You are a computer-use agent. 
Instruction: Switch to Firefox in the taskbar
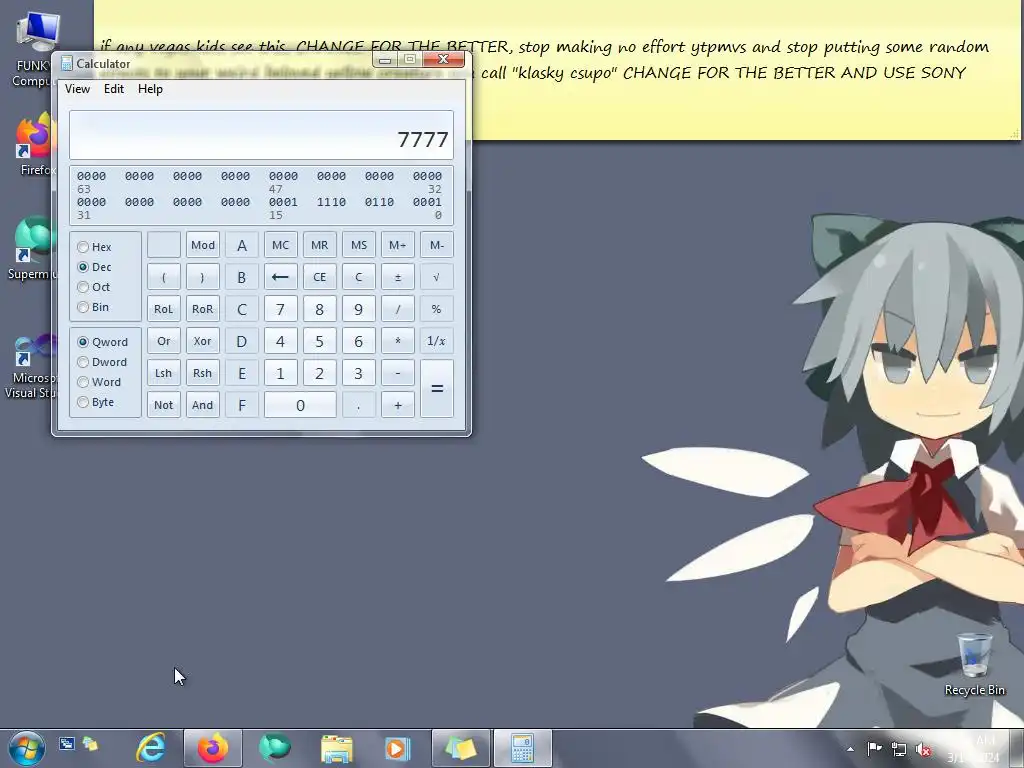(213, 748)
